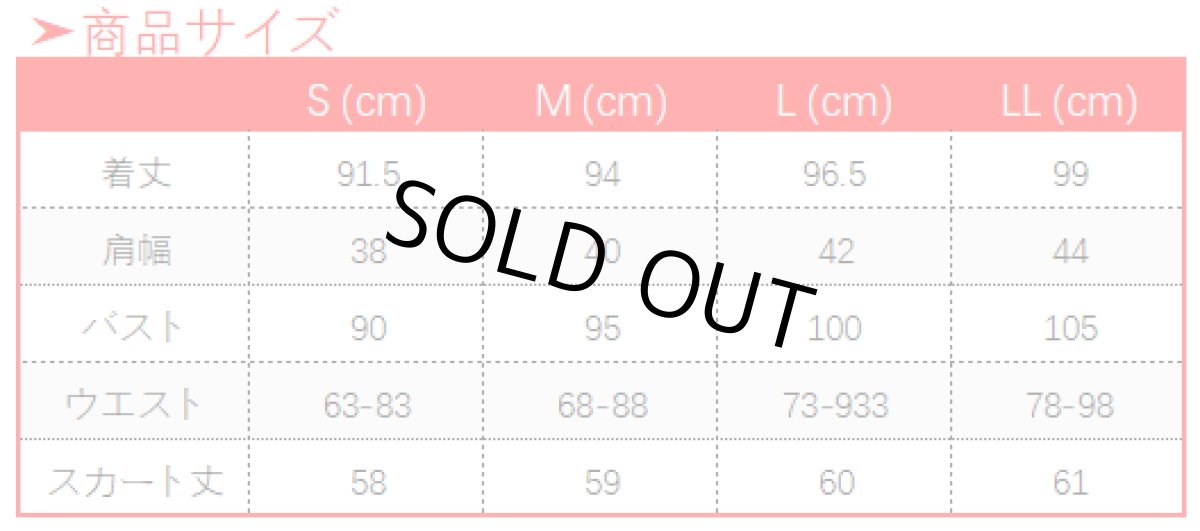
Task: Select the M (cm) column header
Action: pos(600,102)
